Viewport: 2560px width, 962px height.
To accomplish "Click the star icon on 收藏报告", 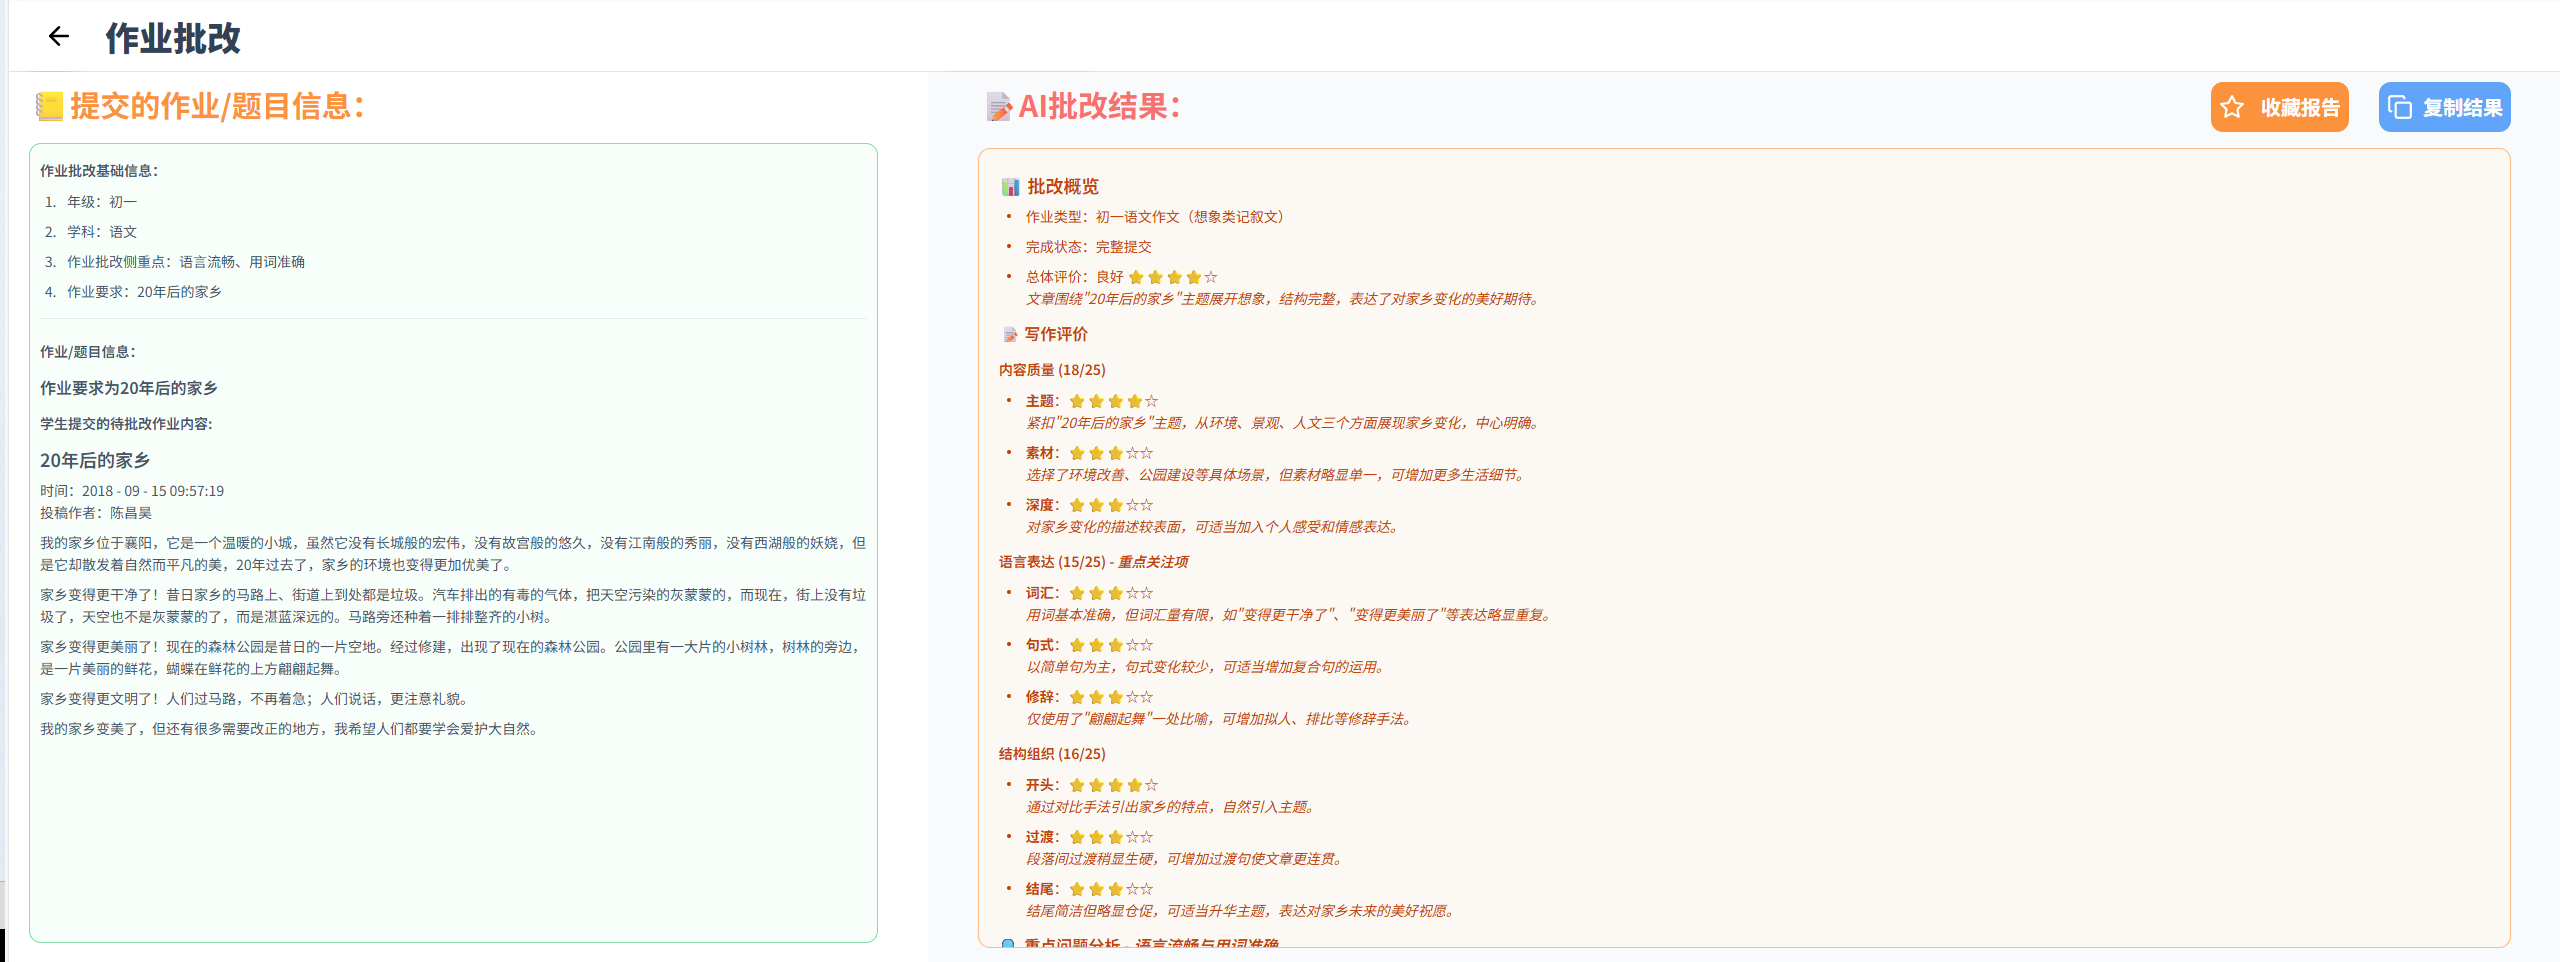I will tap(2232, 108).
